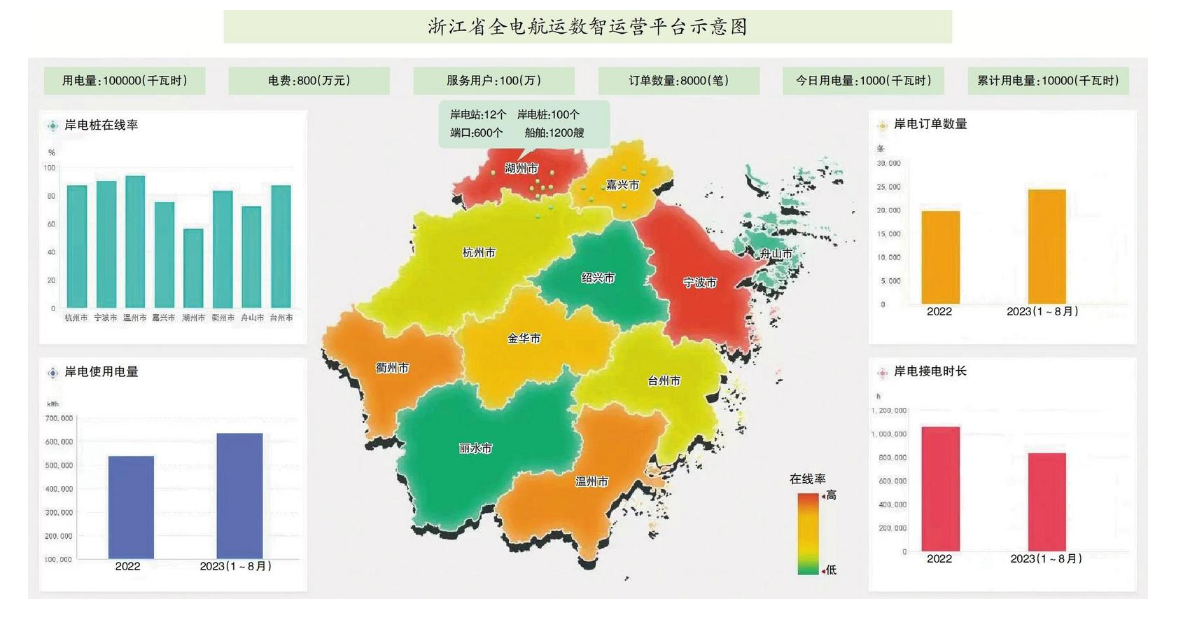The image size is (1201, 627).
Task: Click the 湖州市 bar in 岸电桩在线率 chart
Action: (193, 268)
